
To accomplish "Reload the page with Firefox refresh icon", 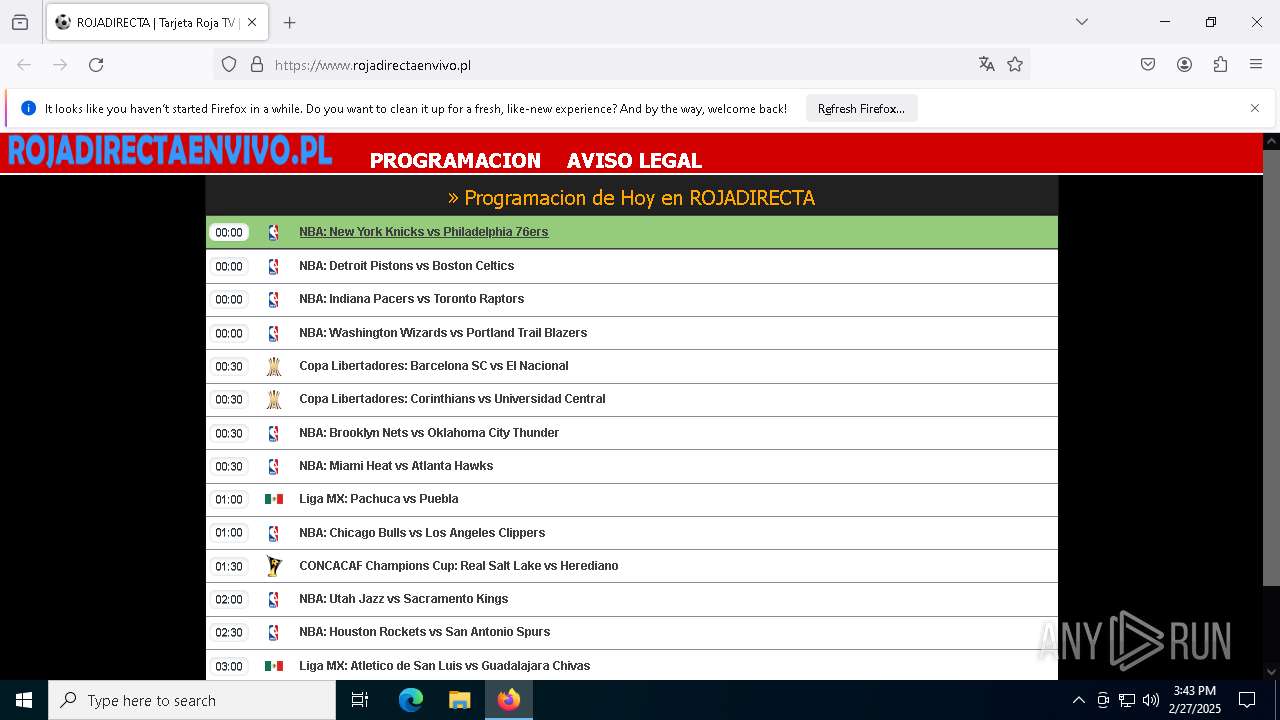I will tap(96, 65).
